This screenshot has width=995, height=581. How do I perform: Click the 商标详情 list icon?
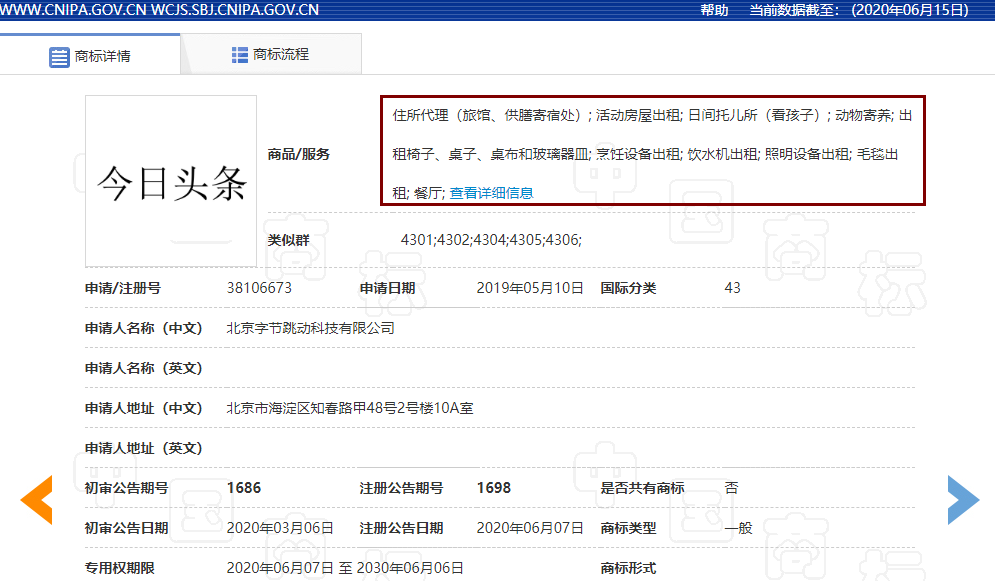tap(59, 57)
